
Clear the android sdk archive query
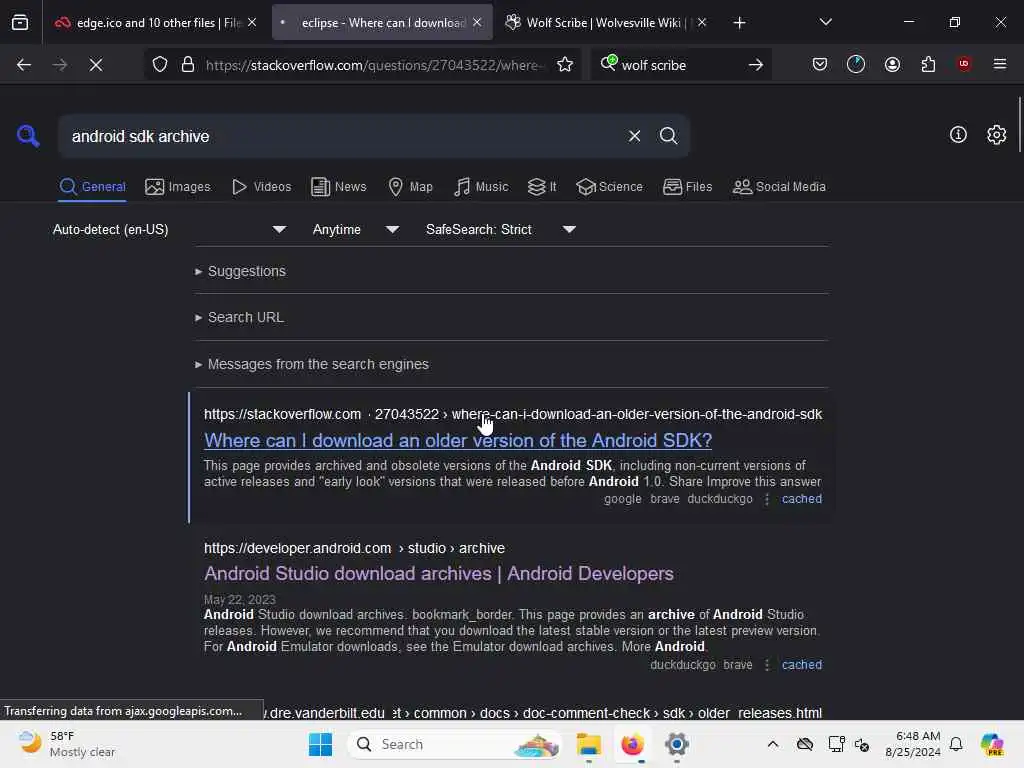[x=634, y=136]
